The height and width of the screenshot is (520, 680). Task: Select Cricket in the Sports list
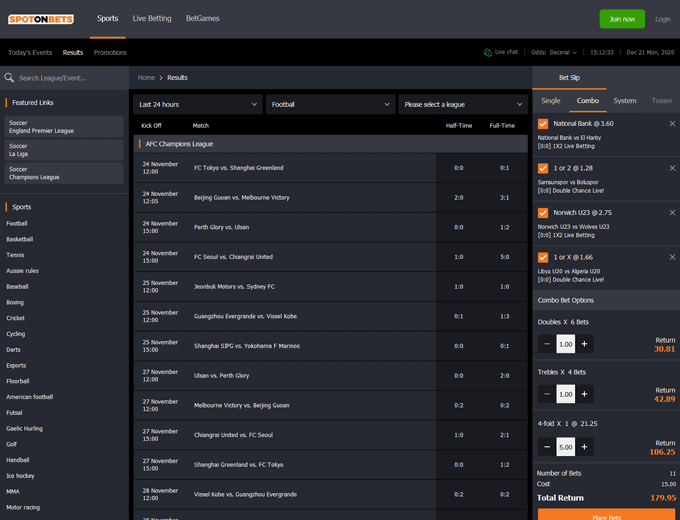coord(16,318)
